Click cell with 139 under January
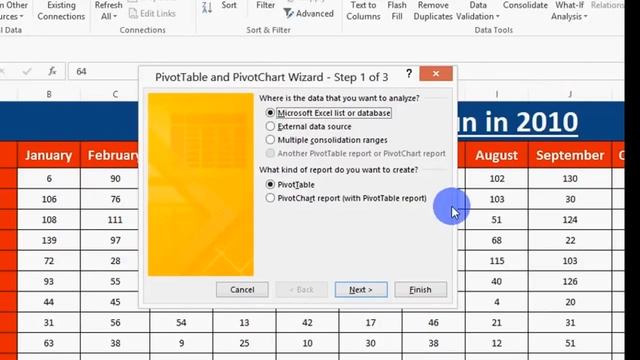Image resolution: width=640 pixels, height=360 pixels. coord(49,240)
